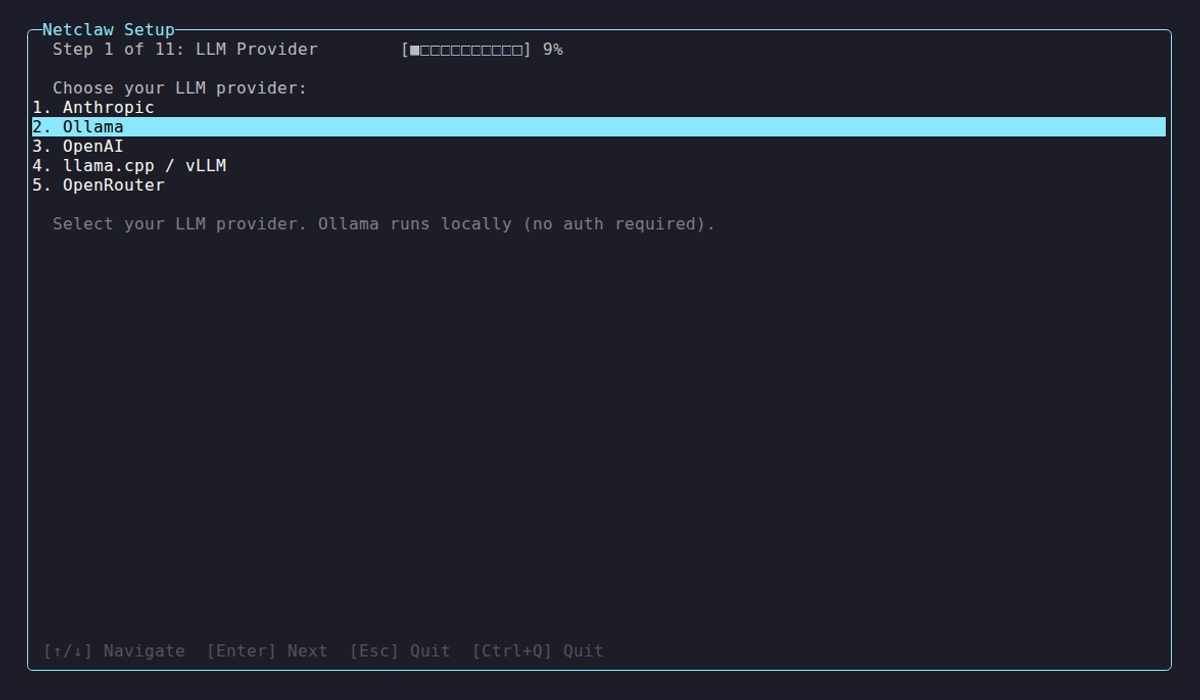This screenshot has height=700, width=1200.
Task: Click the [Ctrl+Q] Quit hint
Action: click(538, 651)
